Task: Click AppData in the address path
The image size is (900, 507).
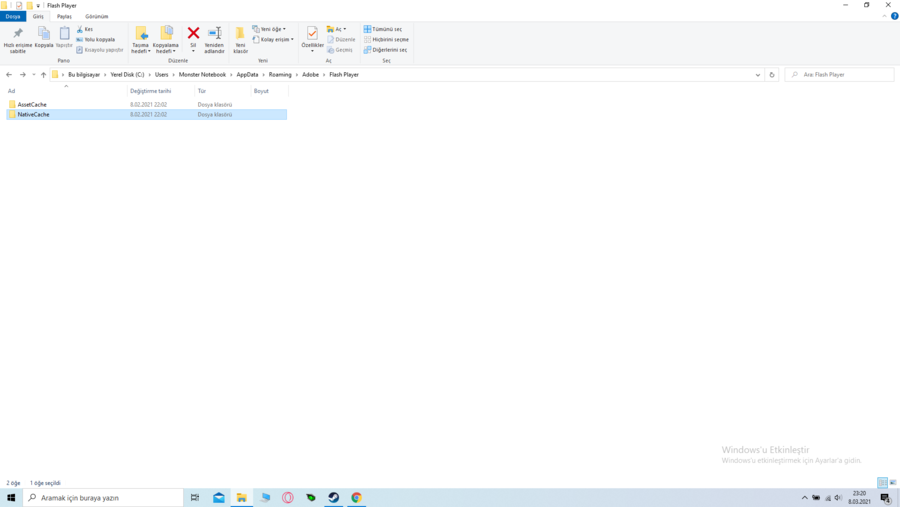Action: pos(247,75)
